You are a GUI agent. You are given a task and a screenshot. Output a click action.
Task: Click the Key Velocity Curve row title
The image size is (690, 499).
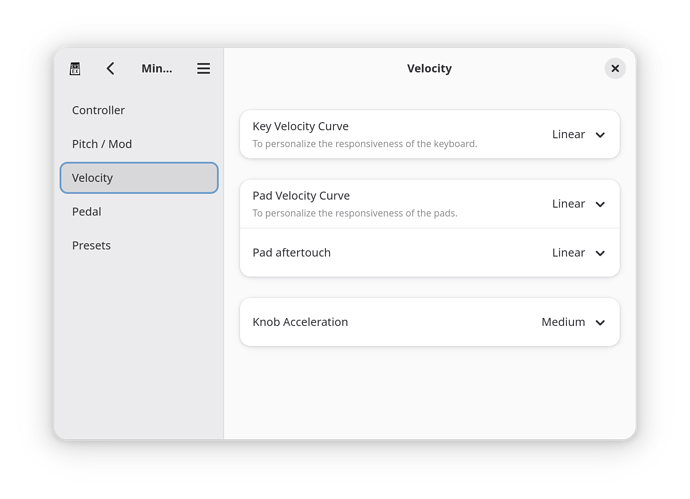(x=300, y=127)
